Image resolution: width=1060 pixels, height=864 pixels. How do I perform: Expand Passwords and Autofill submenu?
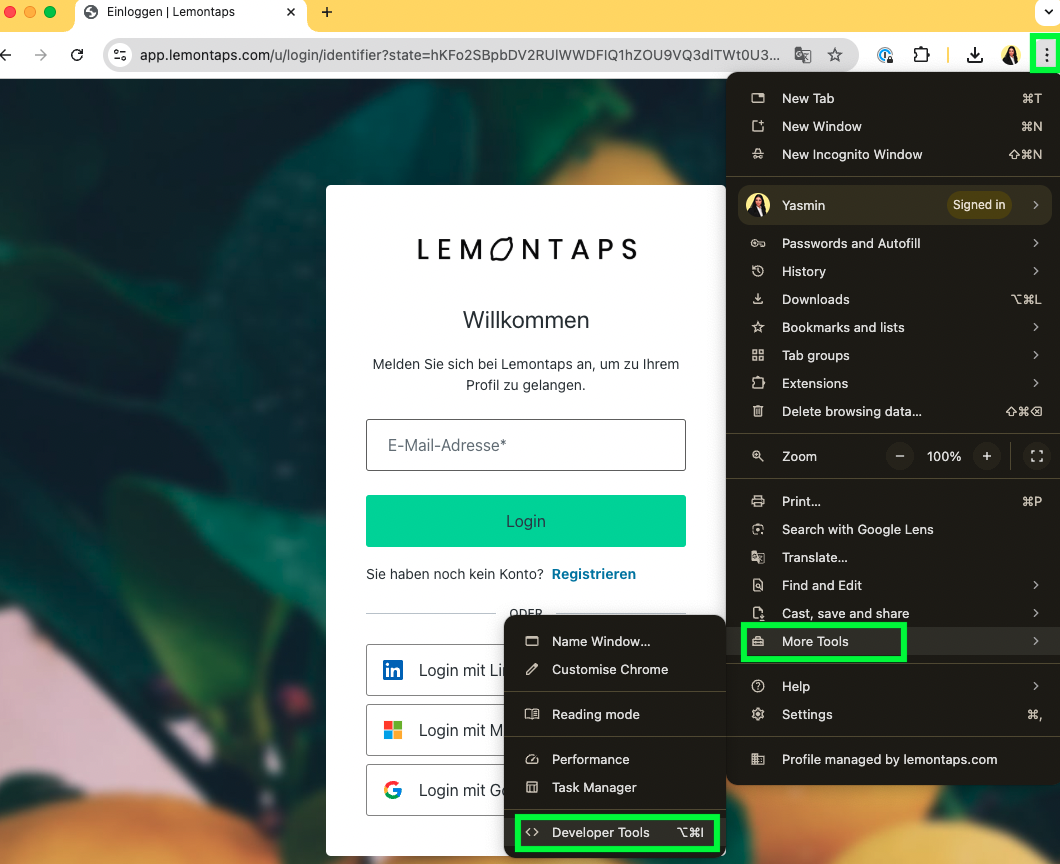[895, 243]
